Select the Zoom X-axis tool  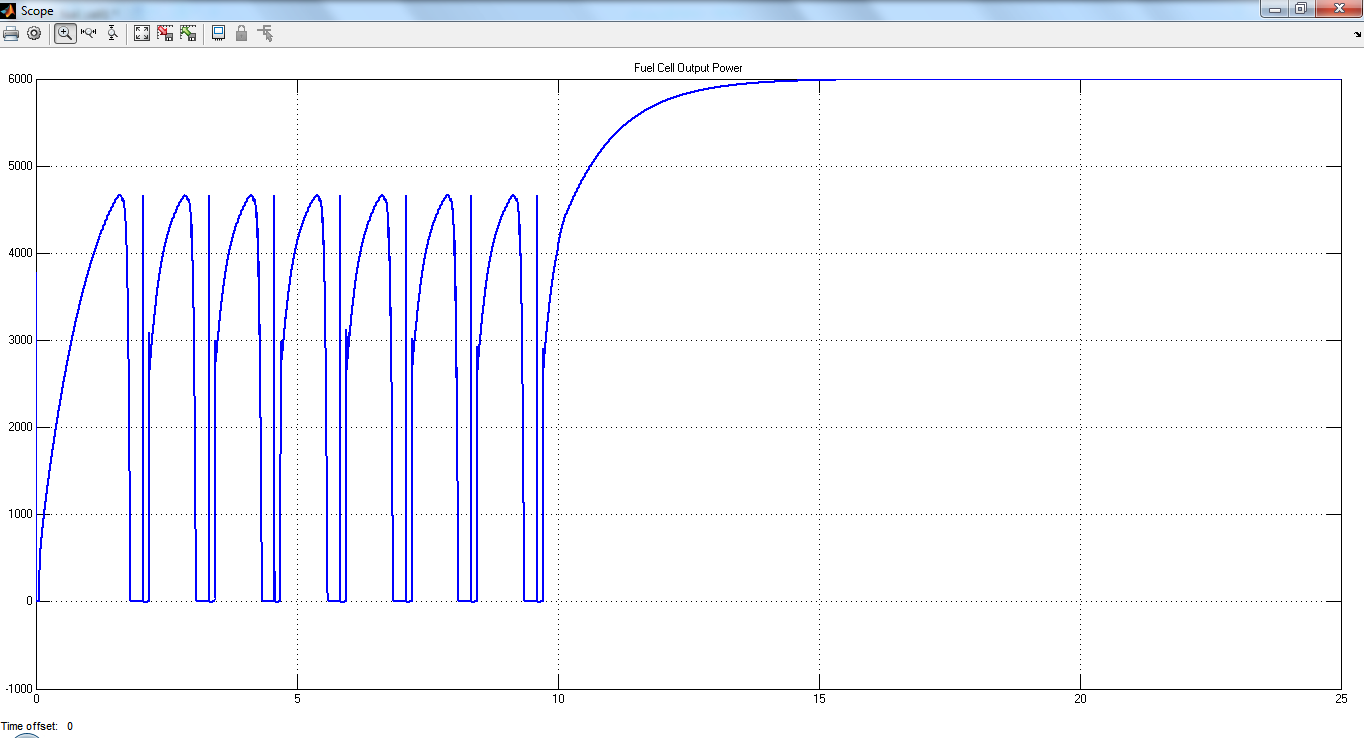[x=88, y=33]
